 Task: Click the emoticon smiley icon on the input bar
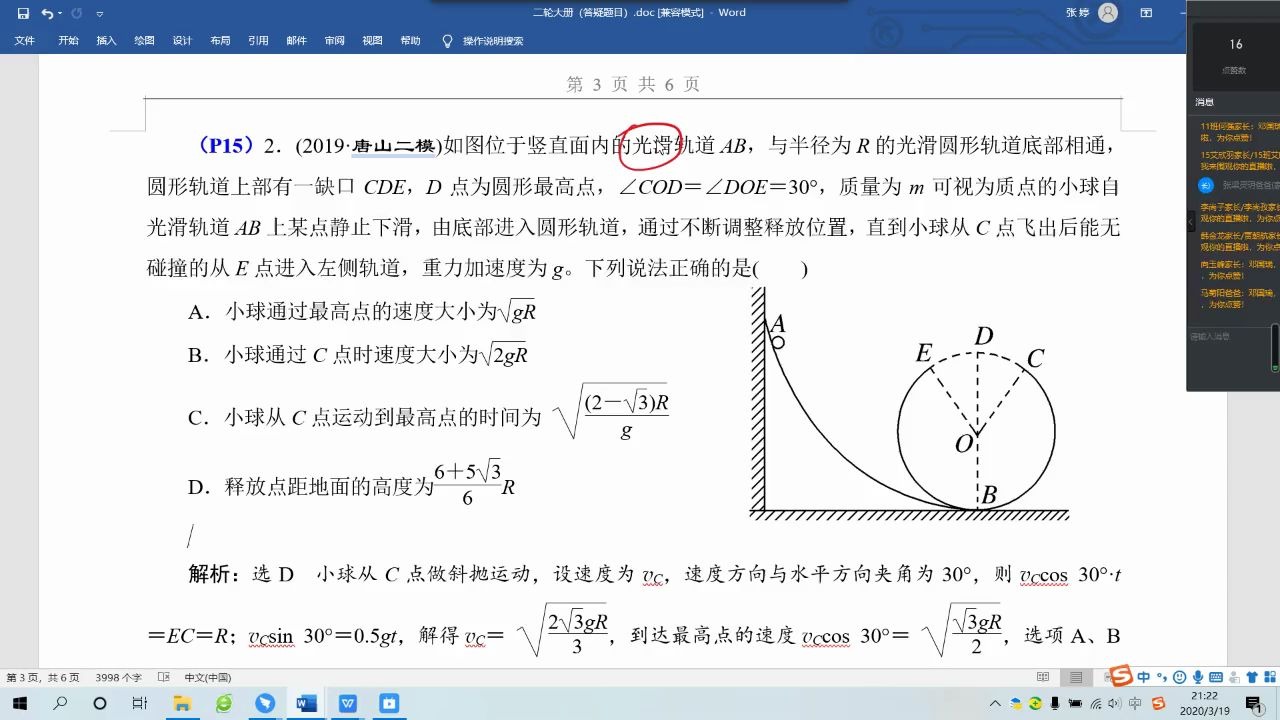point(1180,677)
